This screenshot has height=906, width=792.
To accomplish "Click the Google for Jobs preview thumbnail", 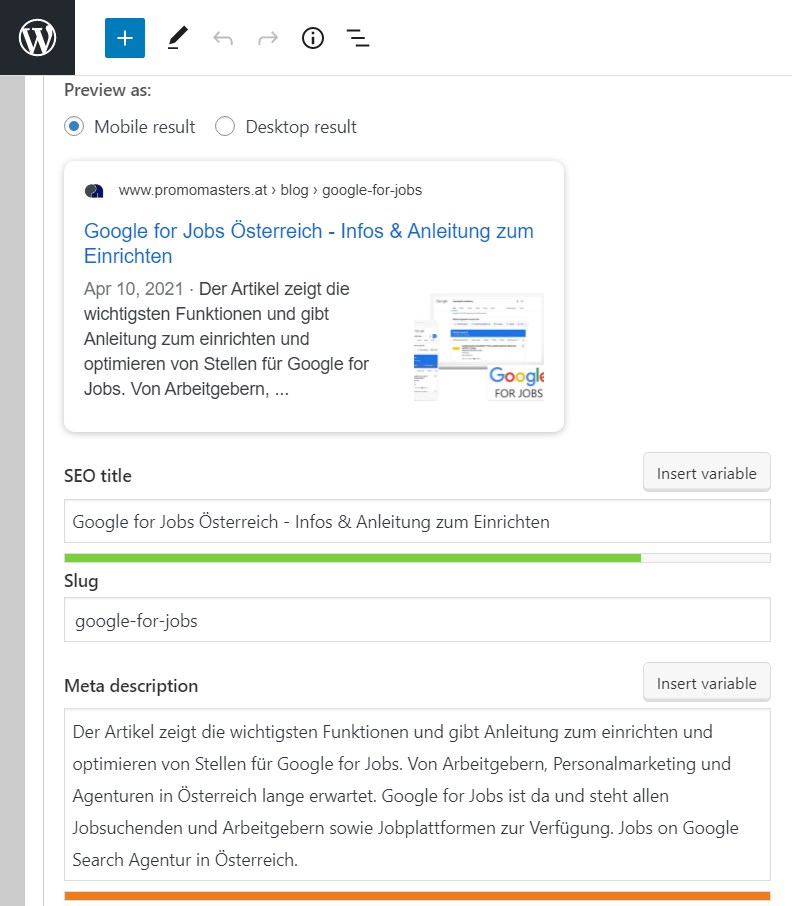I will 478,347.
